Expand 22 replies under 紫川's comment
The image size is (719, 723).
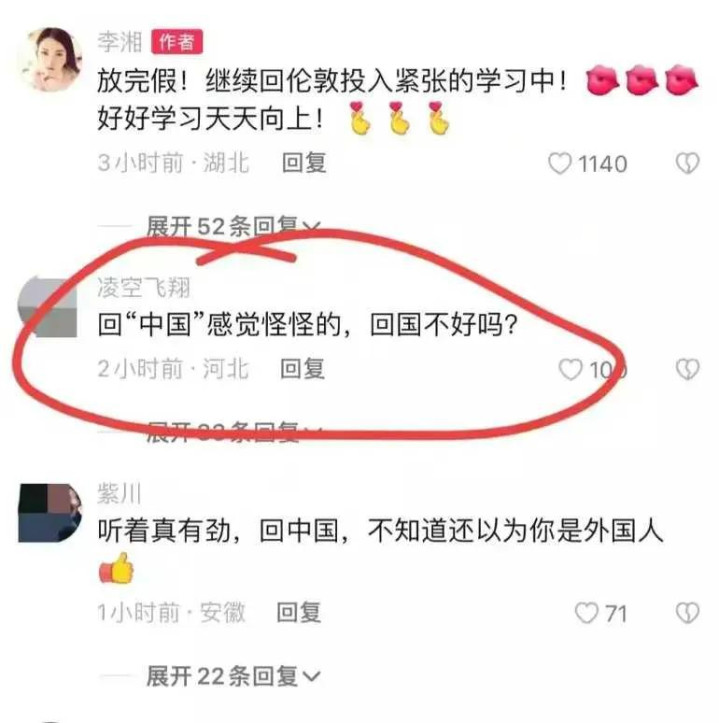(x=233, y=676)
